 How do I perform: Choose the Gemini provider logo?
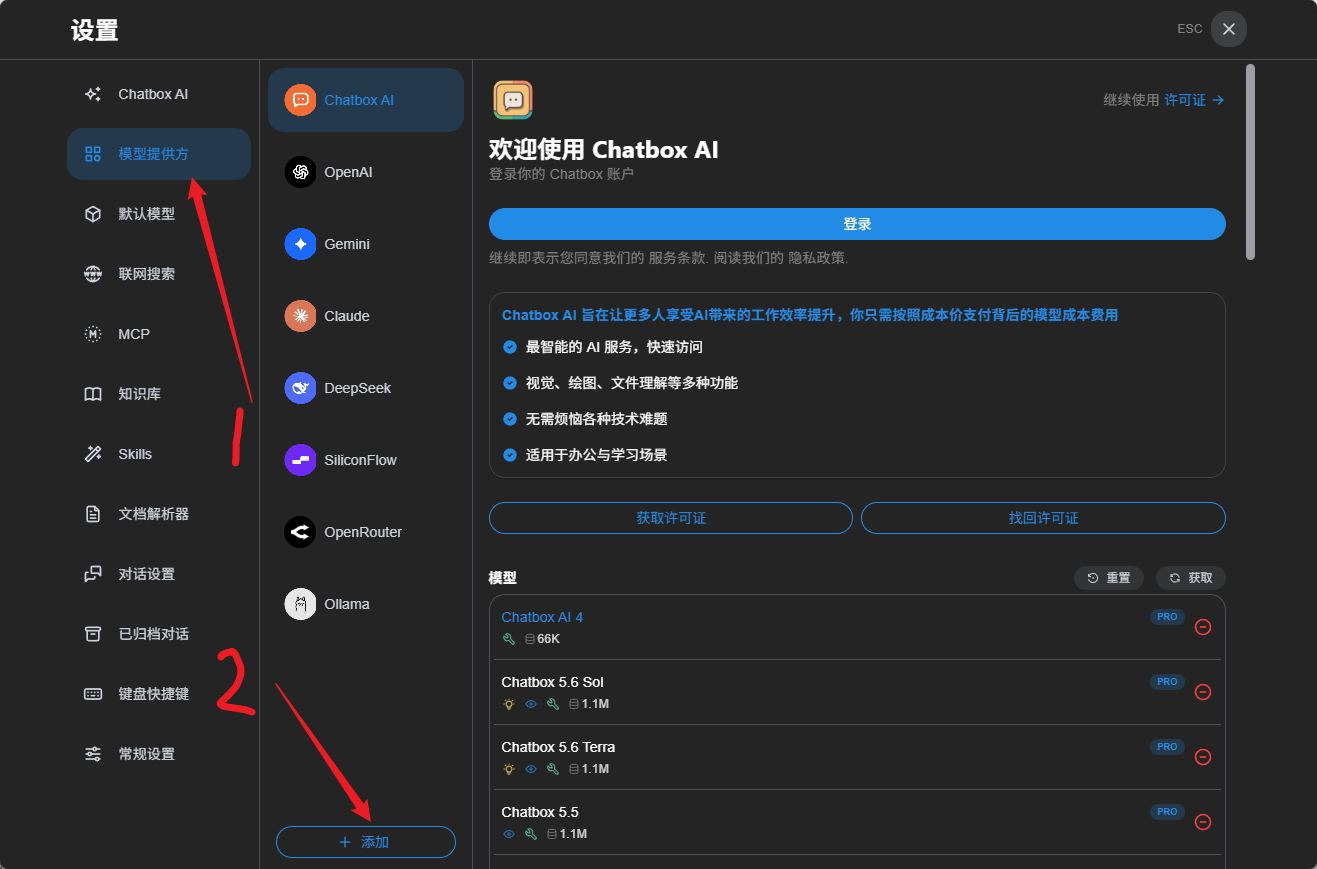pos(300,244)
